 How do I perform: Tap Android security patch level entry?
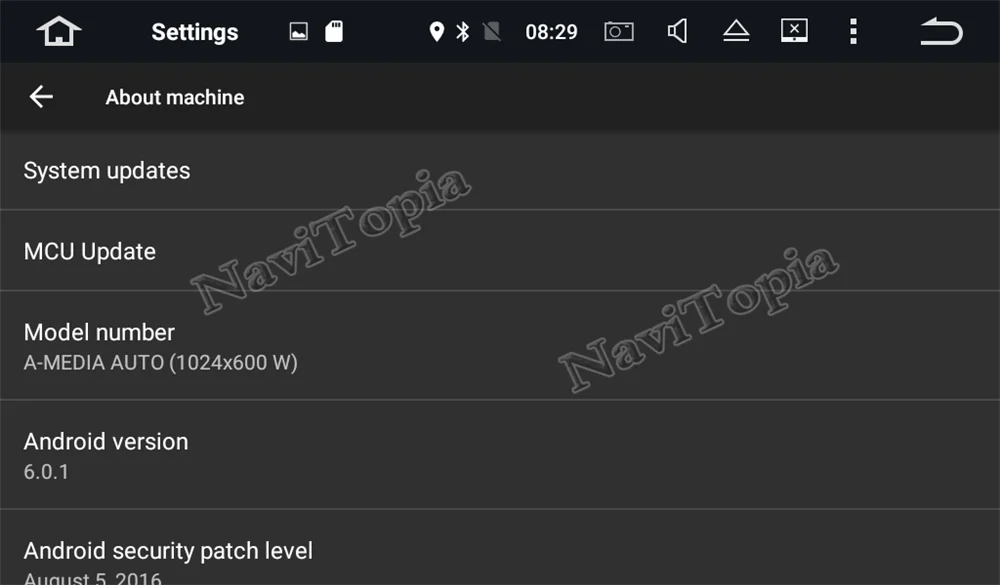(x=500, y=547)
